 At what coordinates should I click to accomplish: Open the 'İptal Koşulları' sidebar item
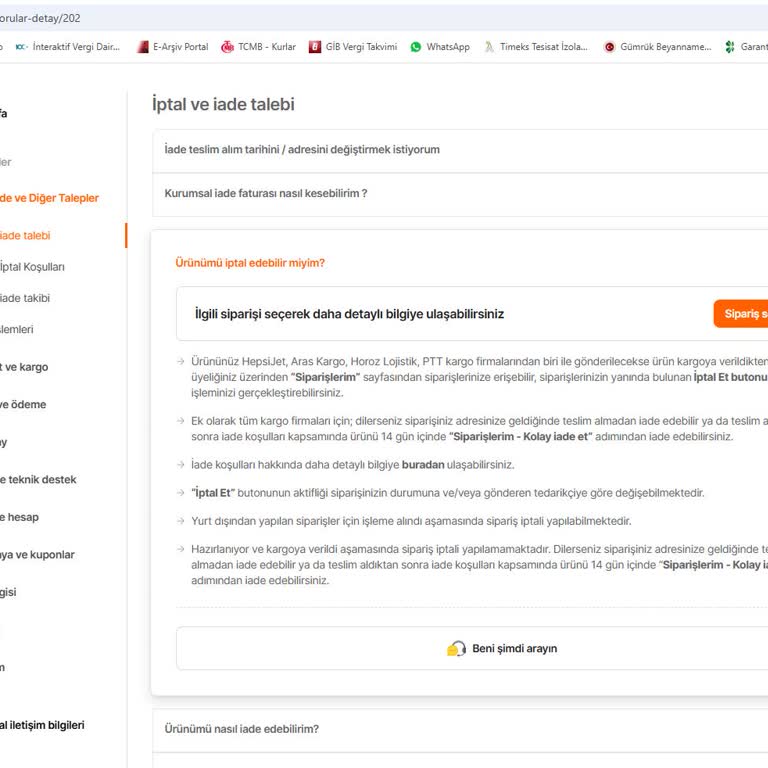coord(32,267)
